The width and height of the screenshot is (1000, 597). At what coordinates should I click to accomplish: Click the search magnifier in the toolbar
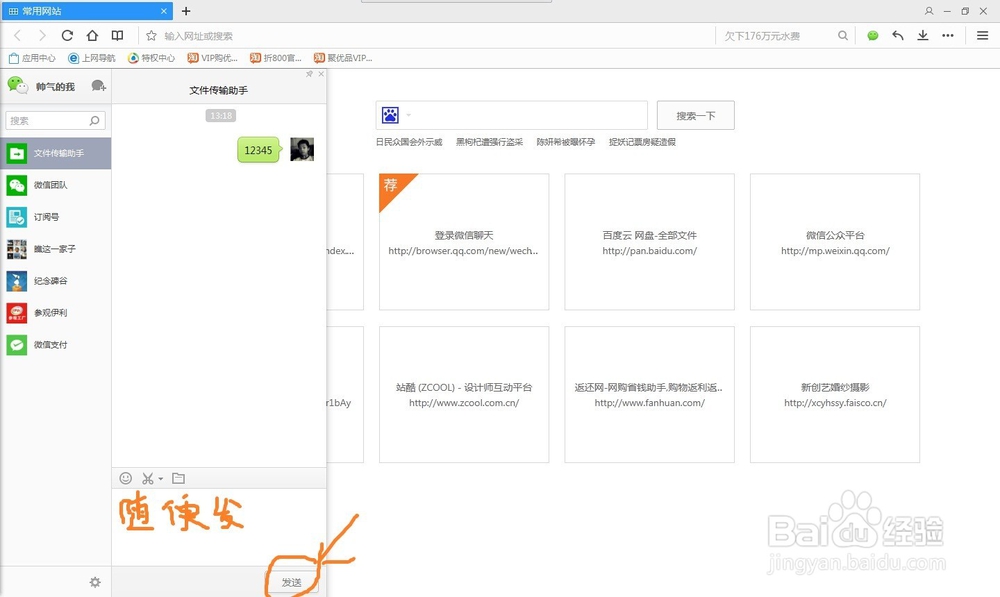click(x=842, y=36)
